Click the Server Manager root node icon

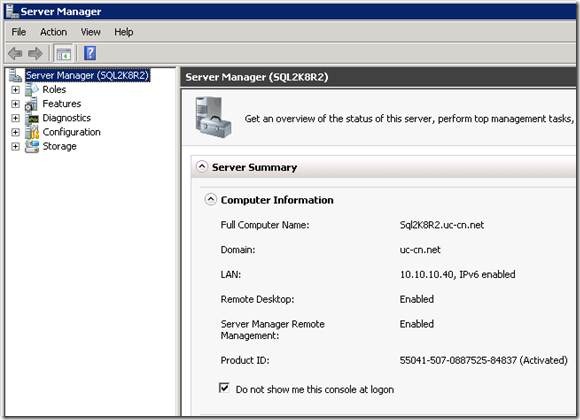16,75
